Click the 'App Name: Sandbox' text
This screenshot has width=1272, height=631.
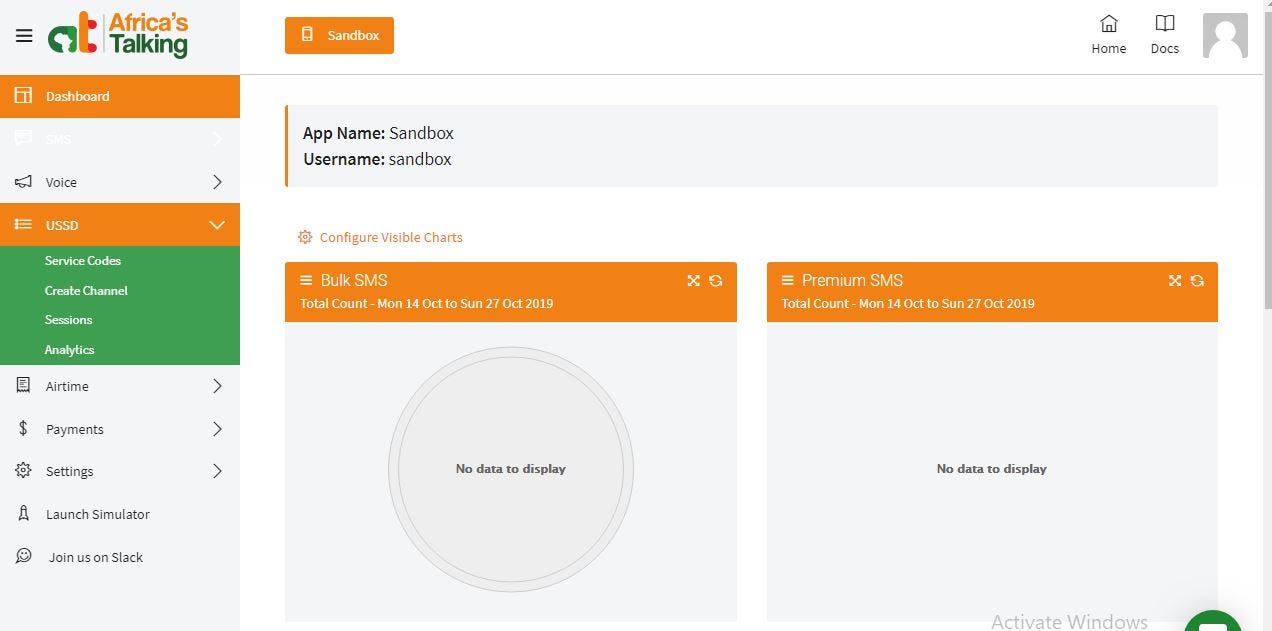click(378, 133)
